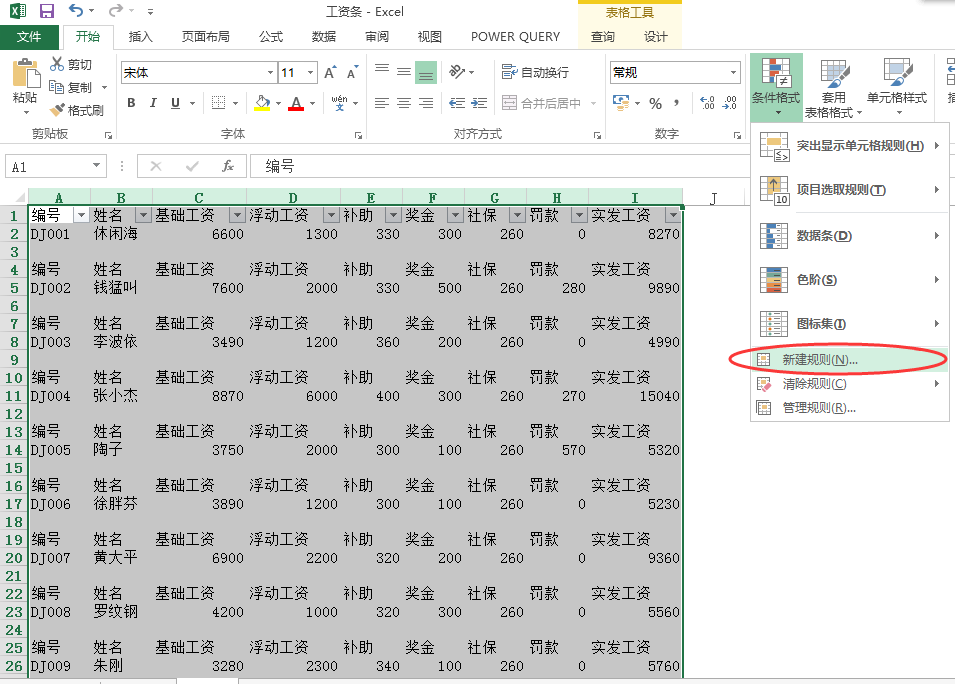
Task: Toggle underline formatting
Action: [175, 103]
